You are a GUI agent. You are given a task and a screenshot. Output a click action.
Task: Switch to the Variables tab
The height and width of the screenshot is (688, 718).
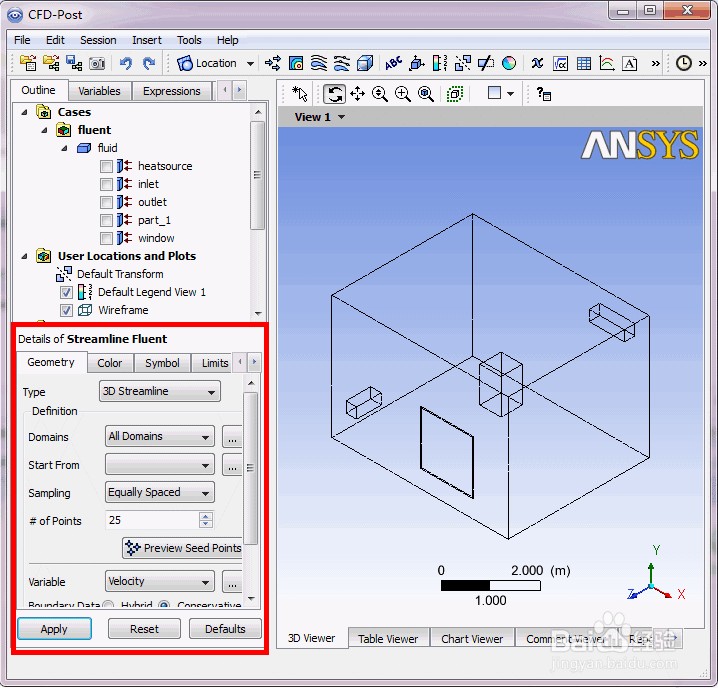[x=99, y=91]
